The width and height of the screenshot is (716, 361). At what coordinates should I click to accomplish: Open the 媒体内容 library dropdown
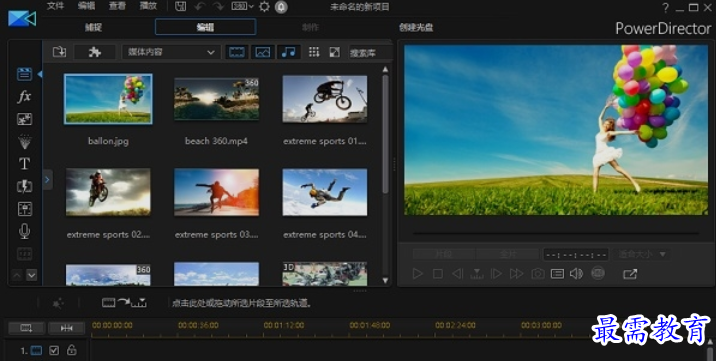(171, 52)
